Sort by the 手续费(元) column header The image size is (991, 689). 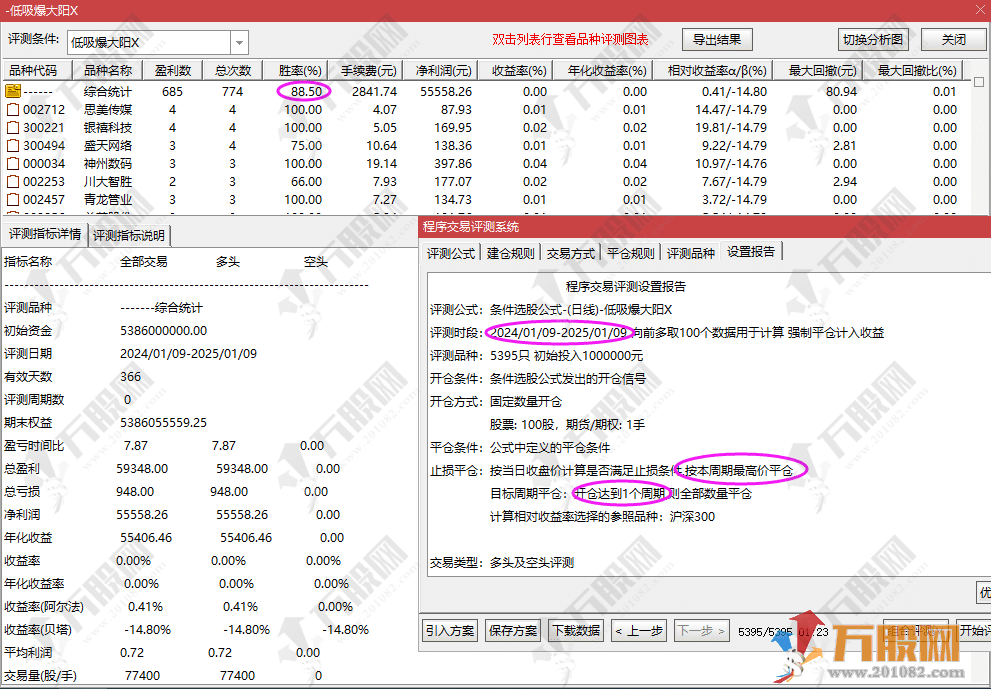[368, 70]
